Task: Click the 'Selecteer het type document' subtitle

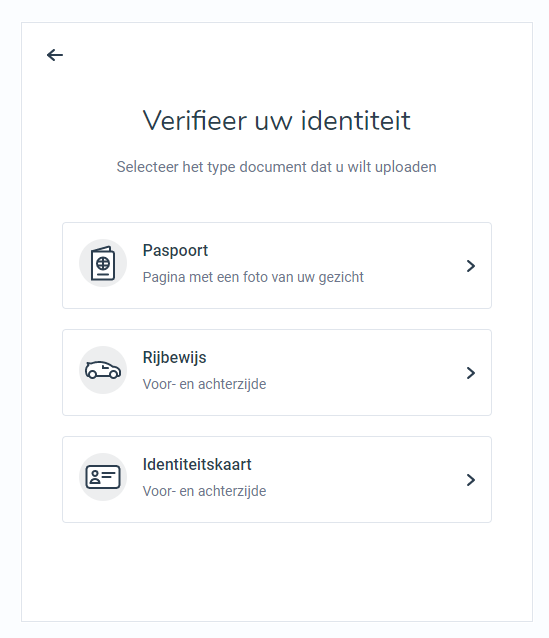Action: [276, 167]
